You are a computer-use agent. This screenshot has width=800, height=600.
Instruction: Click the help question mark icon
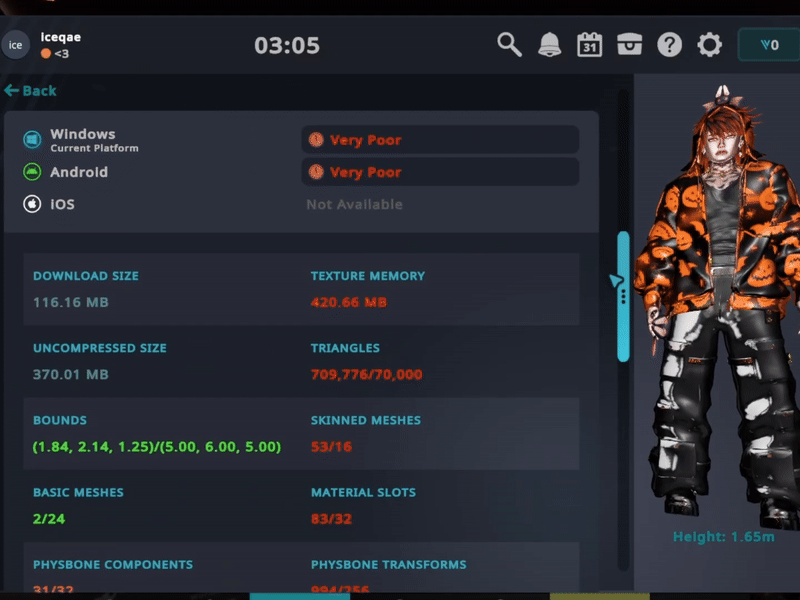tap(669, 45)
